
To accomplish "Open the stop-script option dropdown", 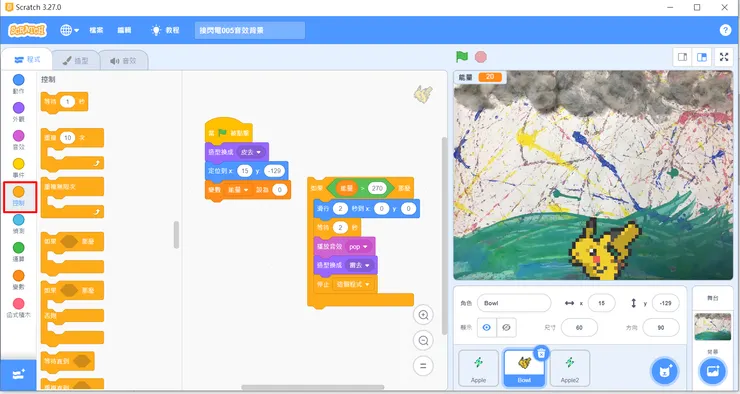I will [353, 284].
